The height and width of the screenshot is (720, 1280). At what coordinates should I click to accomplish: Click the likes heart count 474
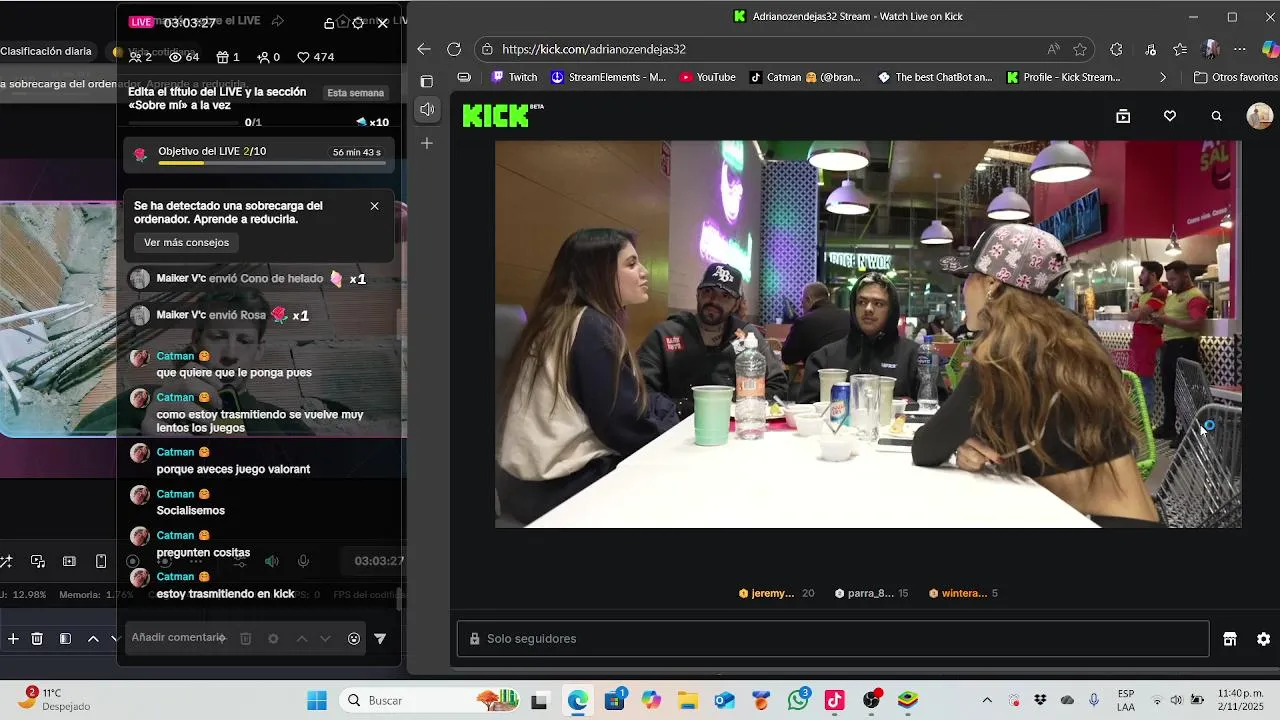tap(316, 57)
